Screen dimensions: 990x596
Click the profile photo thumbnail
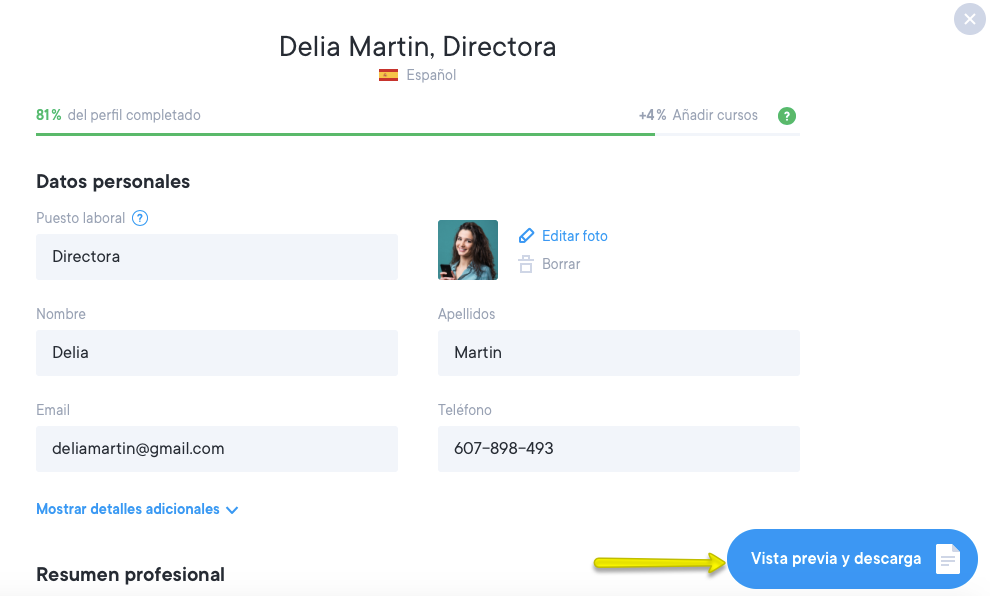point(468,250)
